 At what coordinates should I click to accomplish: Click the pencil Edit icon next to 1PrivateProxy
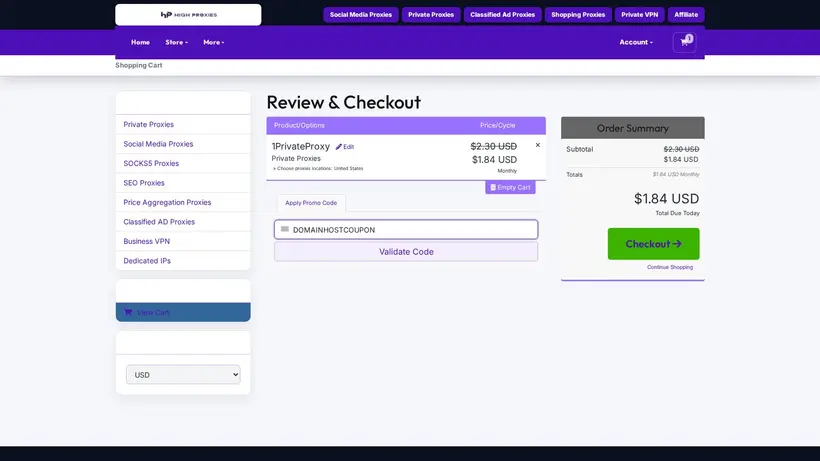tap(345, 147)
